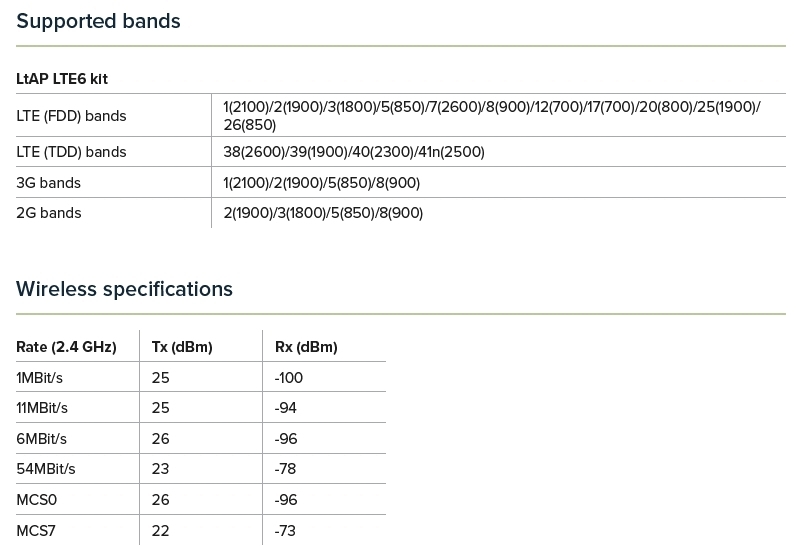Viewport: 807px width, 560px height.
Task: Click the Rate (2.4 GHz) column header
Action: point(66,347)
